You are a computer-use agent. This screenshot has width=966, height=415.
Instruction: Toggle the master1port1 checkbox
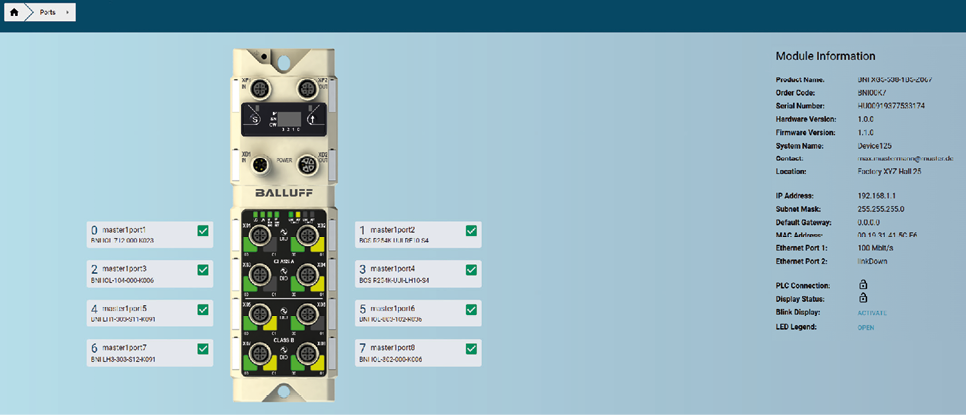(203, 231)
